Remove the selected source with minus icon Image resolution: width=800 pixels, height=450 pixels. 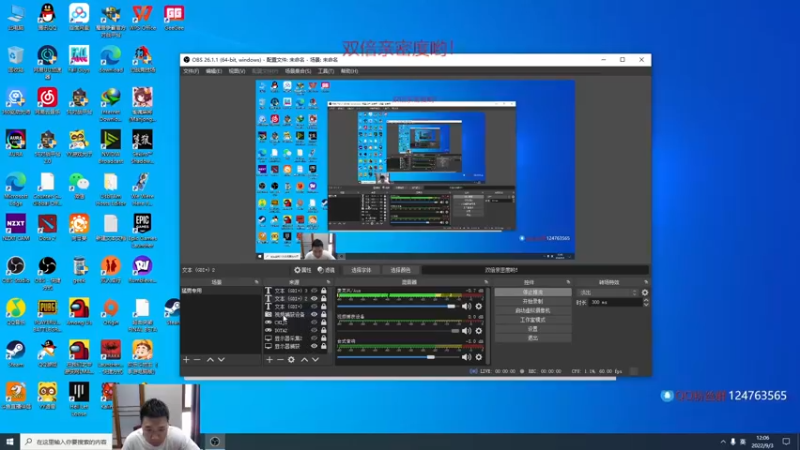(280, 360)
